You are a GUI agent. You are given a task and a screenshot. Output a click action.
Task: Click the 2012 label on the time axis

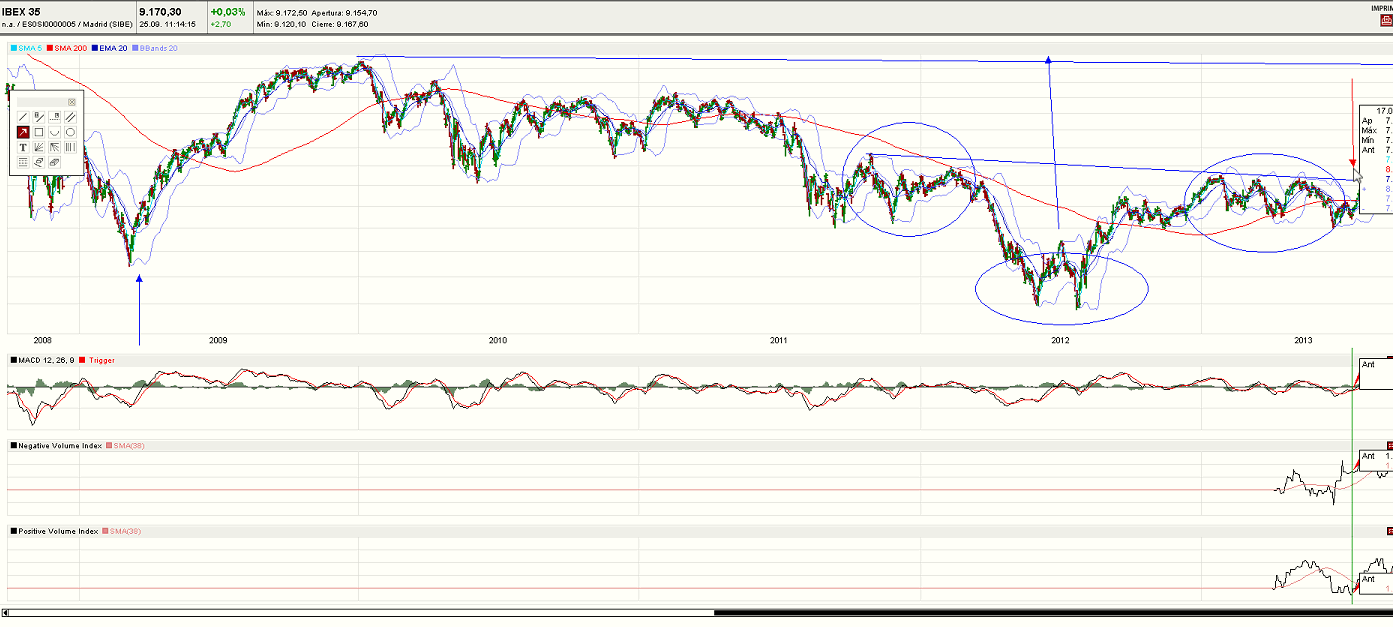click(1061, 340)
